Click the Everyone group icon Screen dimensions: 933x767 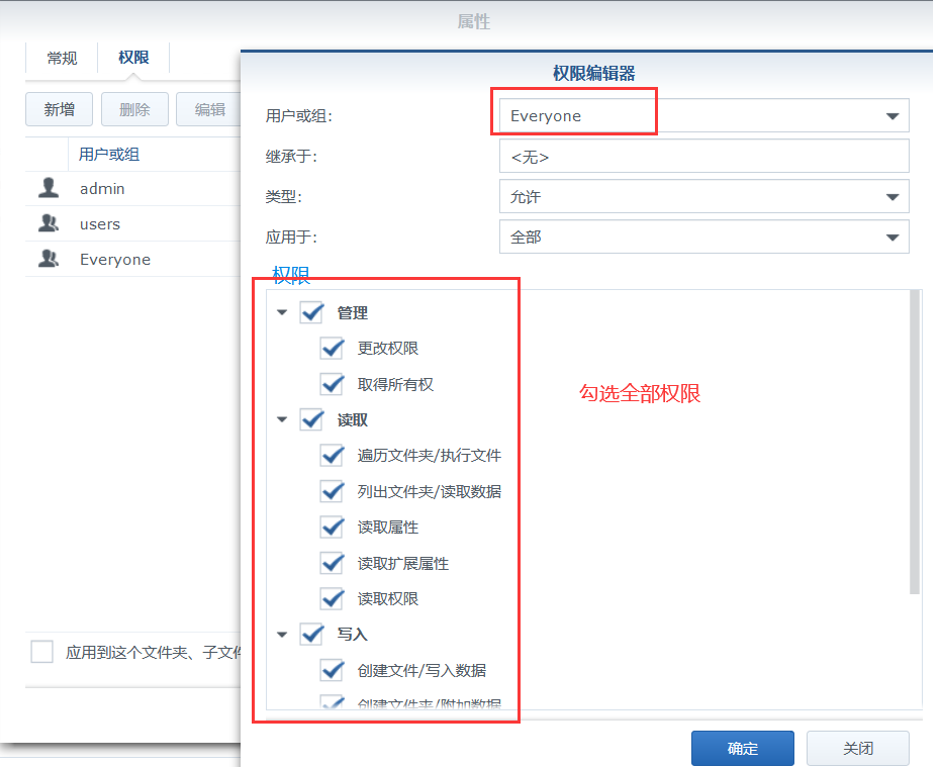coord(47,259)
